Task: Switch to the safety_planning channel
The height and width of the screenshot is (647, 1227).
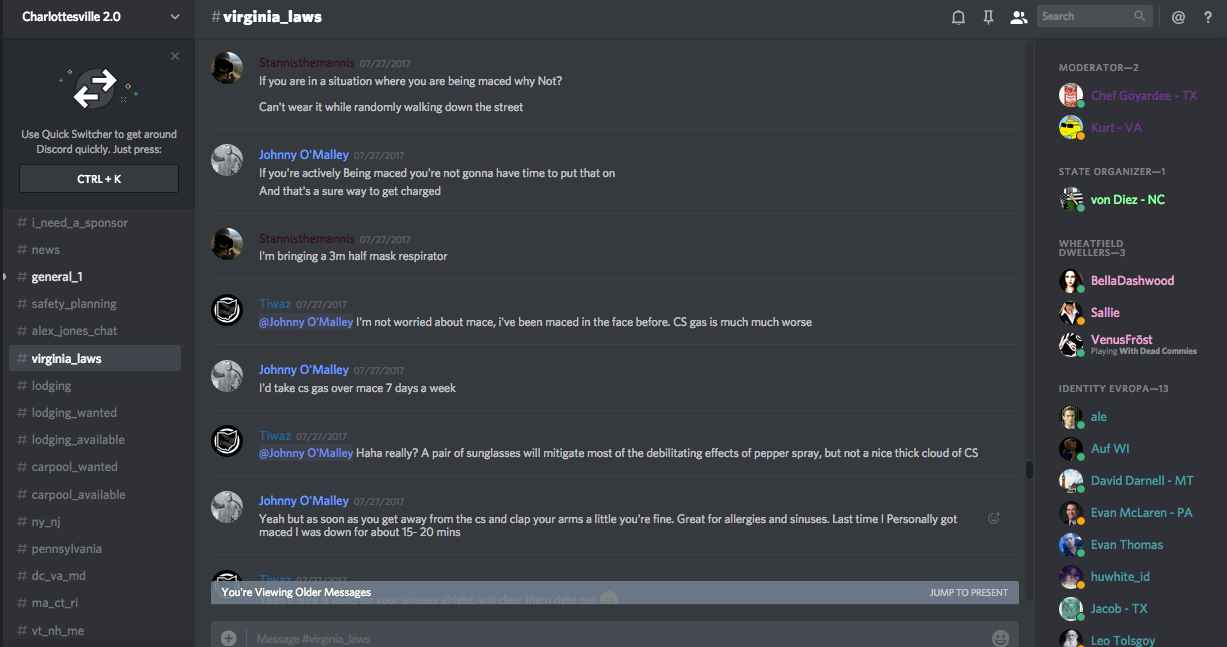Action: tap(74, 304)
